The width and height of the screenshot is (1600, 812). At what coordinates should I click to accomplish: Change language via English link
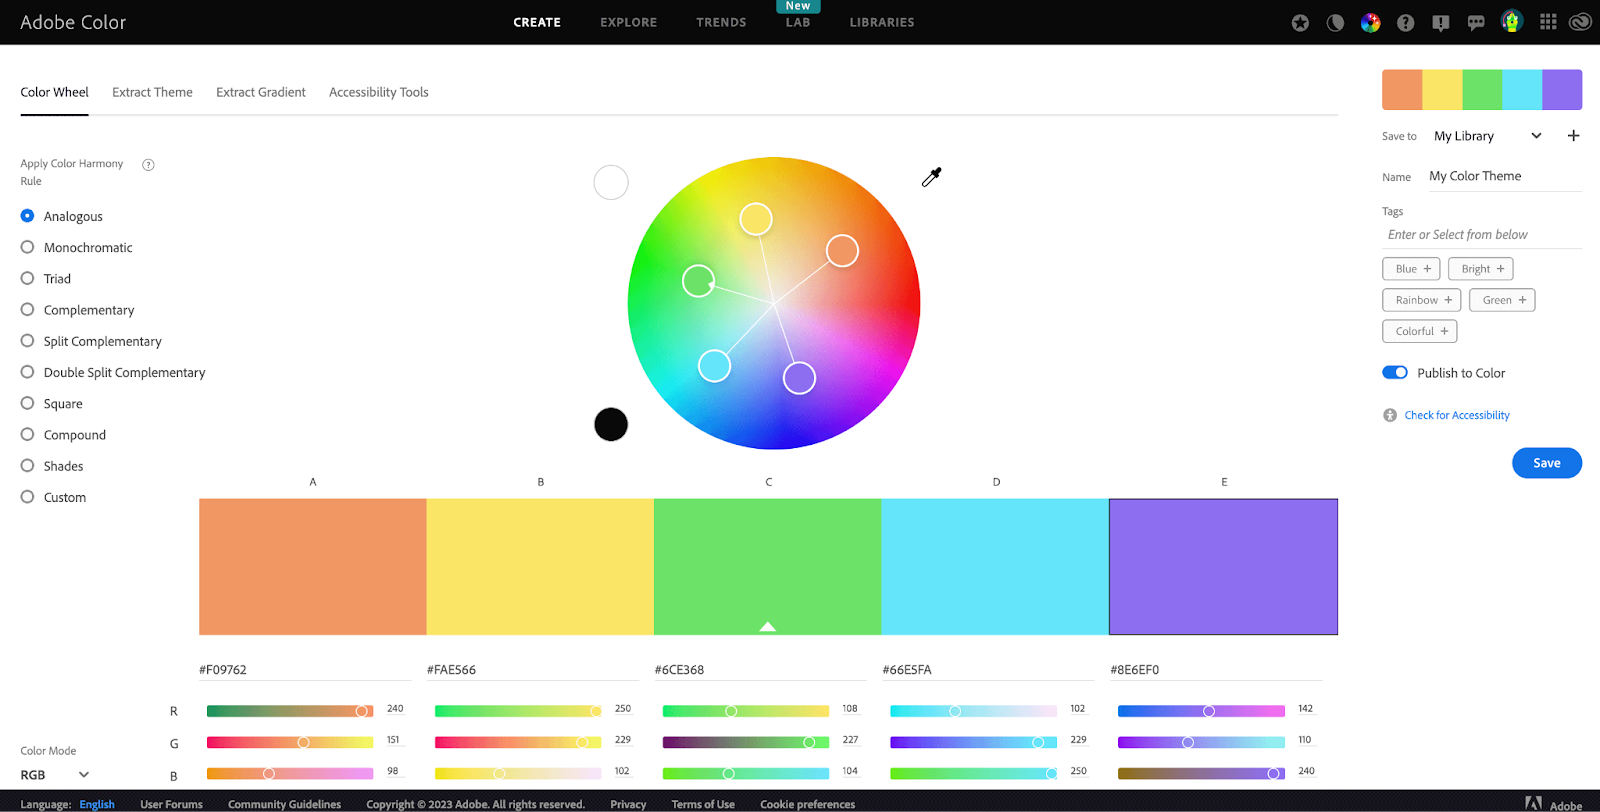click(97, 804)
